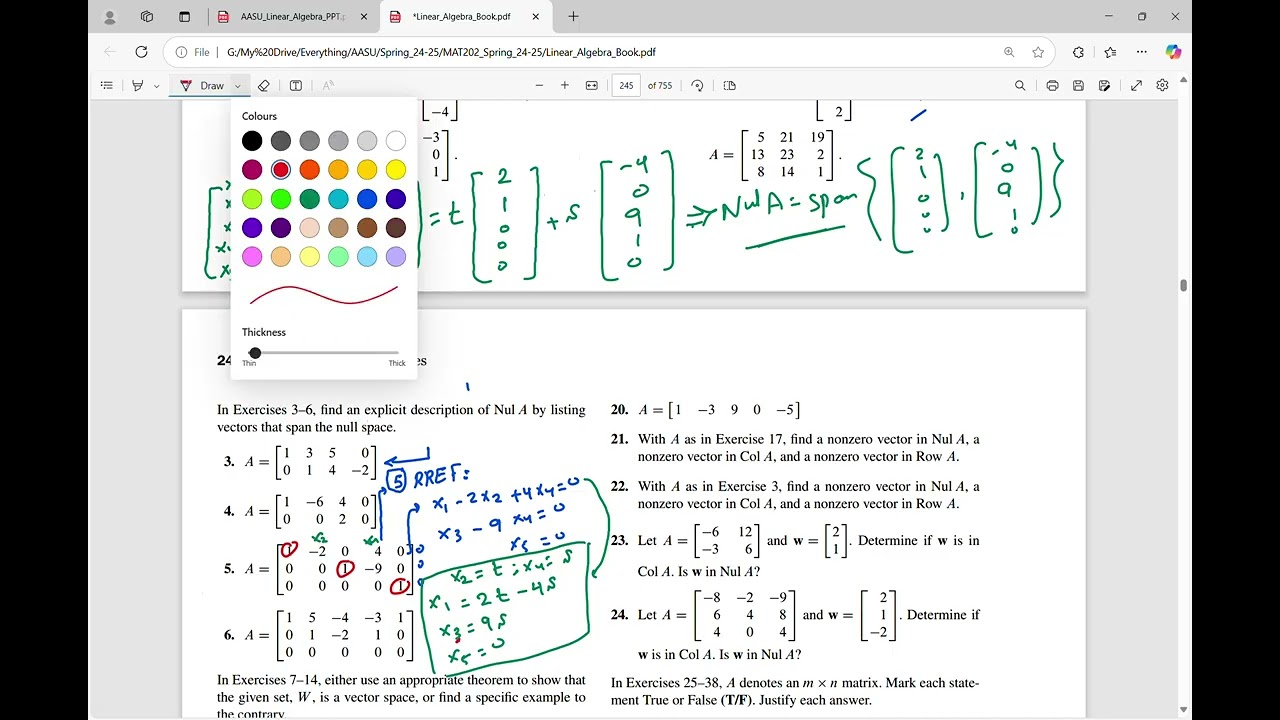Open the Highlight color options dropdown
The image size is (1280, 720).
click(157, 86)
